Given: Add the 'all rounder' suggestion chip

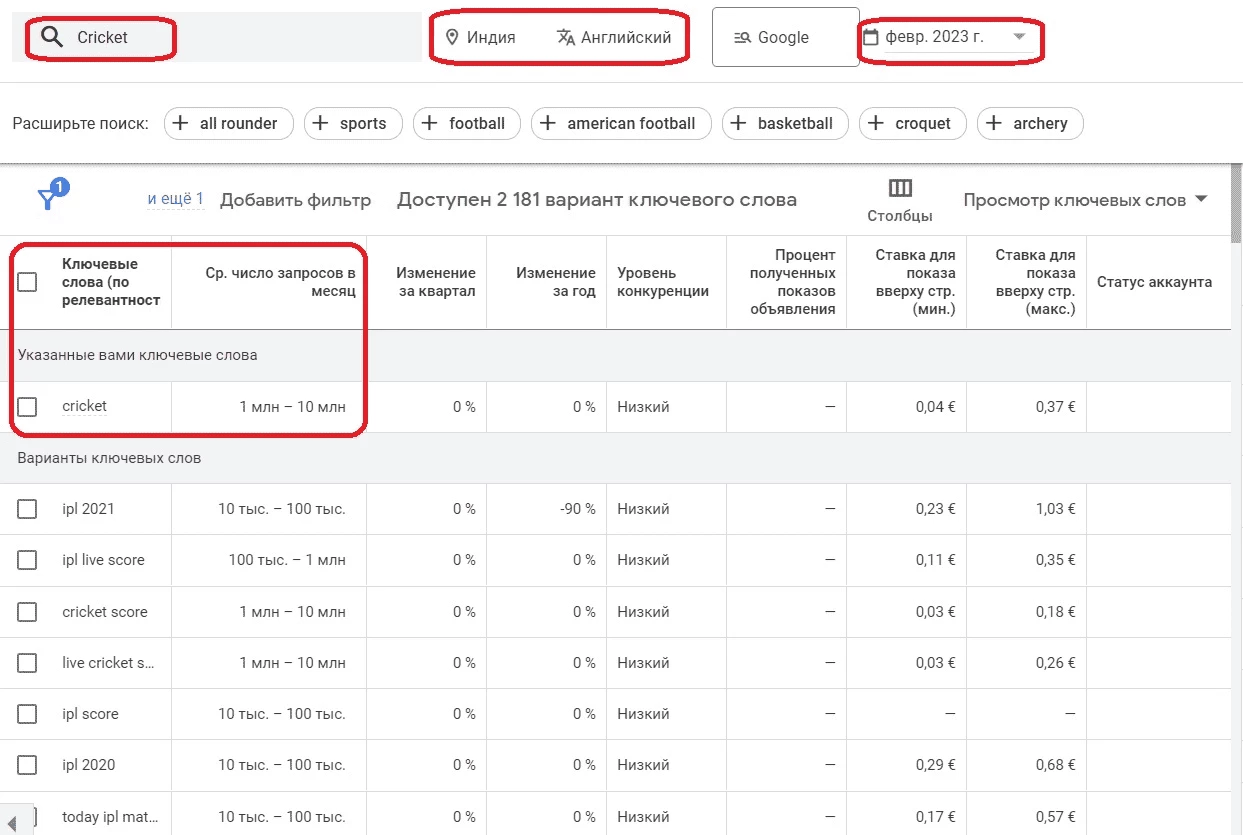Looking at the screenshot, I should click(x=228, y=123).
